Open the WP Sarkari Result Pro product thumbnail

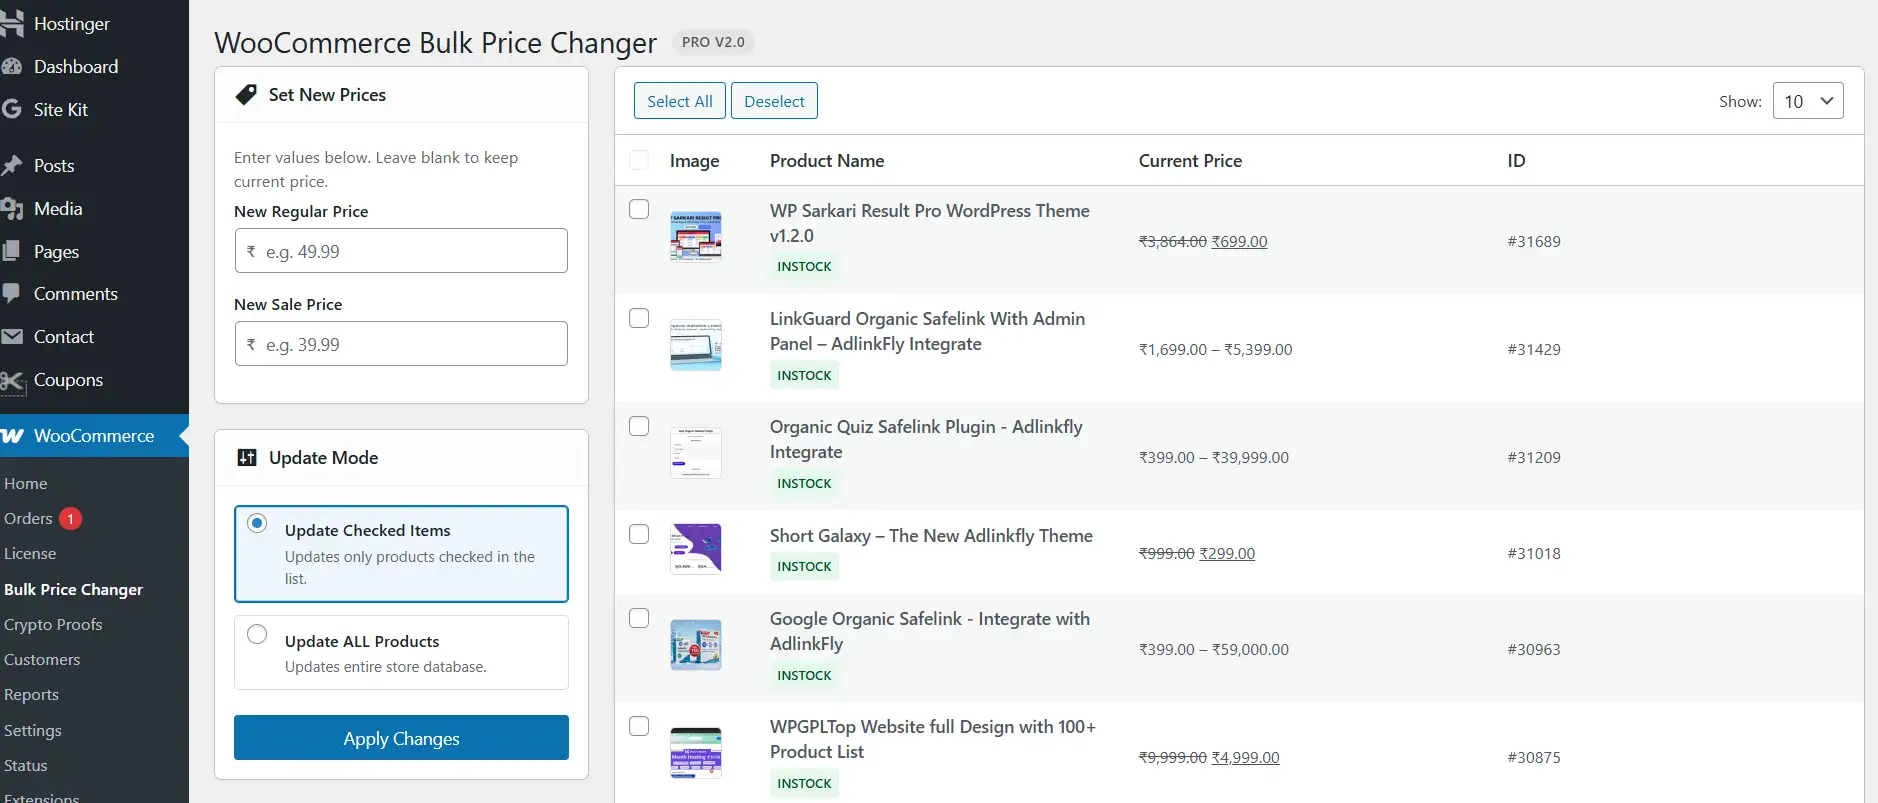696,236
